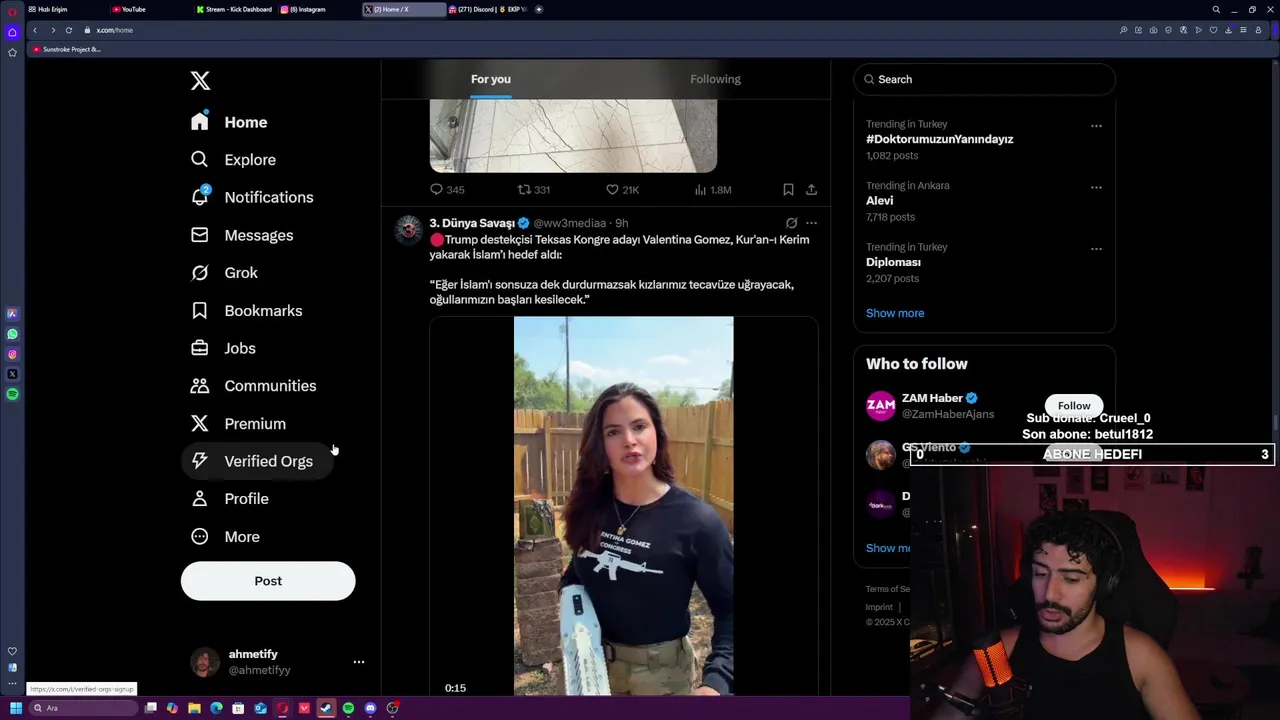The height and width of the screenshot is (720, 1280).
Task: Open ZAM Haber avatar
Action: pyautogui.click(x=880, y=406)
